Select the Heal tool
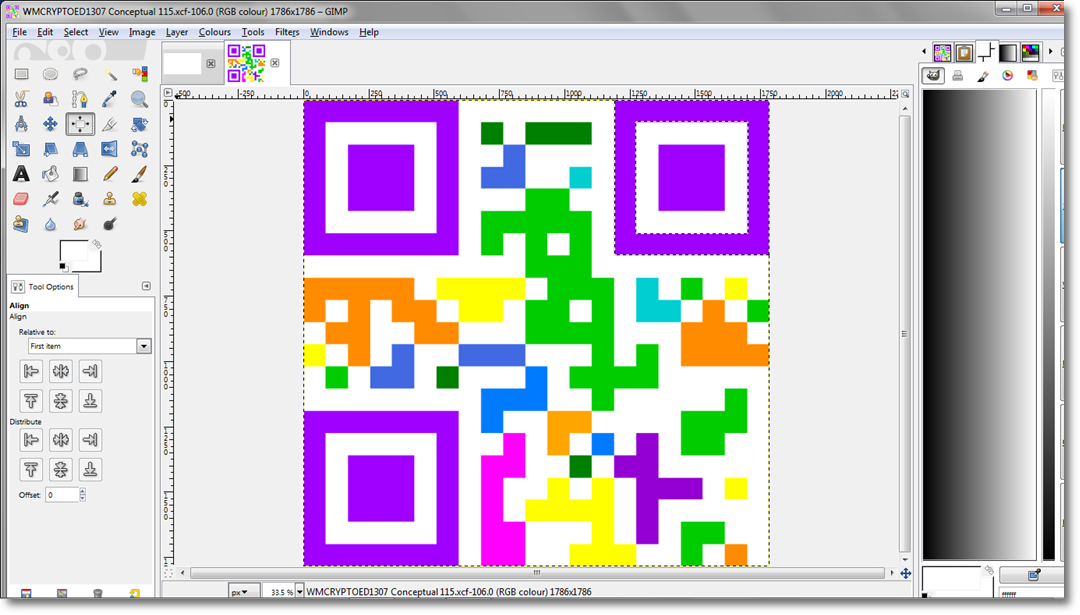The image size is (1080, 615). (x=140, y=199)
